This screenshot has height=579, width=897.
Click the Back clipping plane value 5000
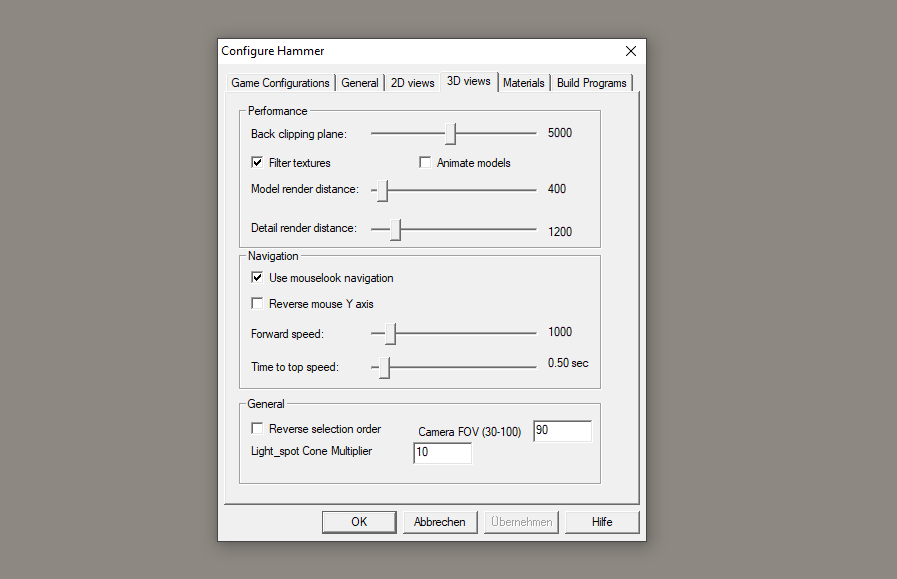[560, 133]
